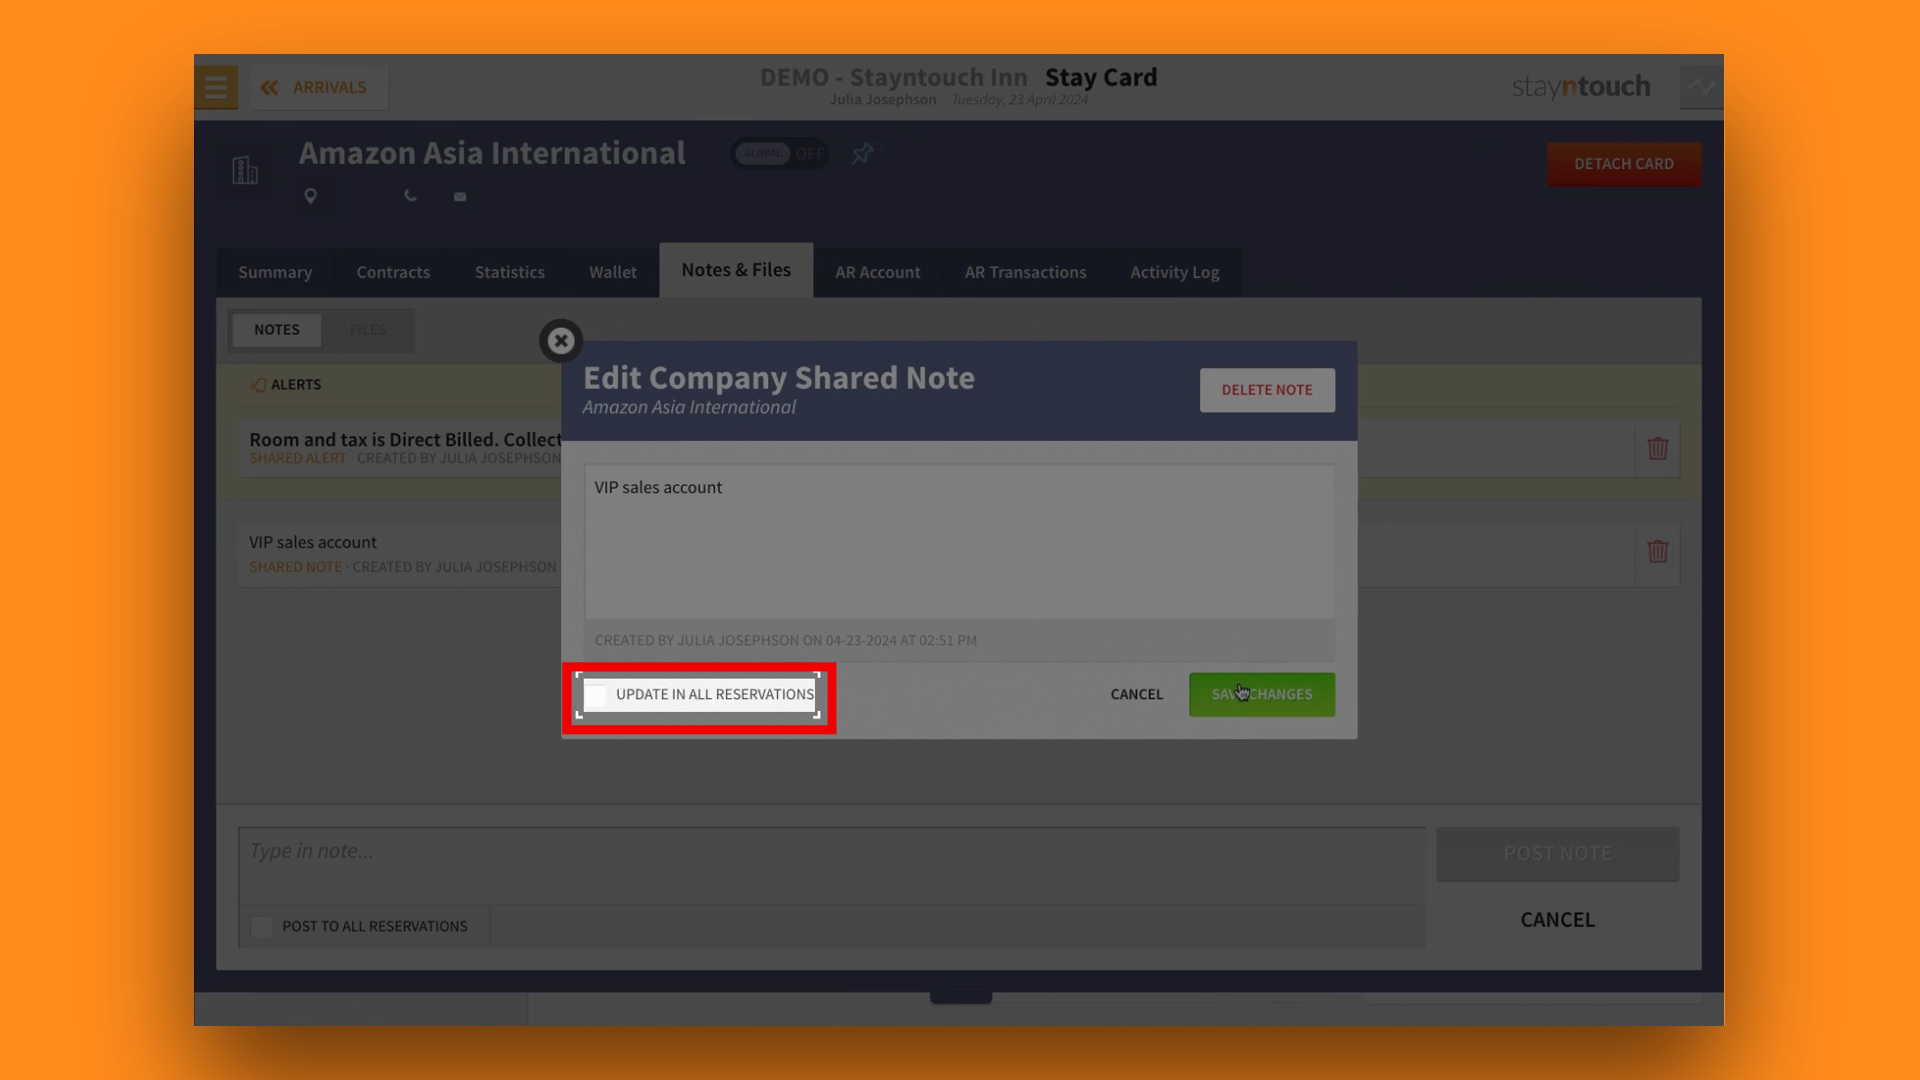Enable Post to All Reservations checkbox
This screenshot has height=1080, width=1920.
point(262,927)
